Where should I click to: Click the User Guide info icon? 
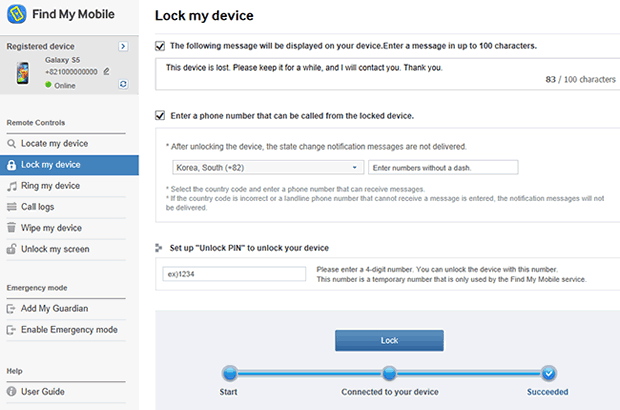(11, 391)
